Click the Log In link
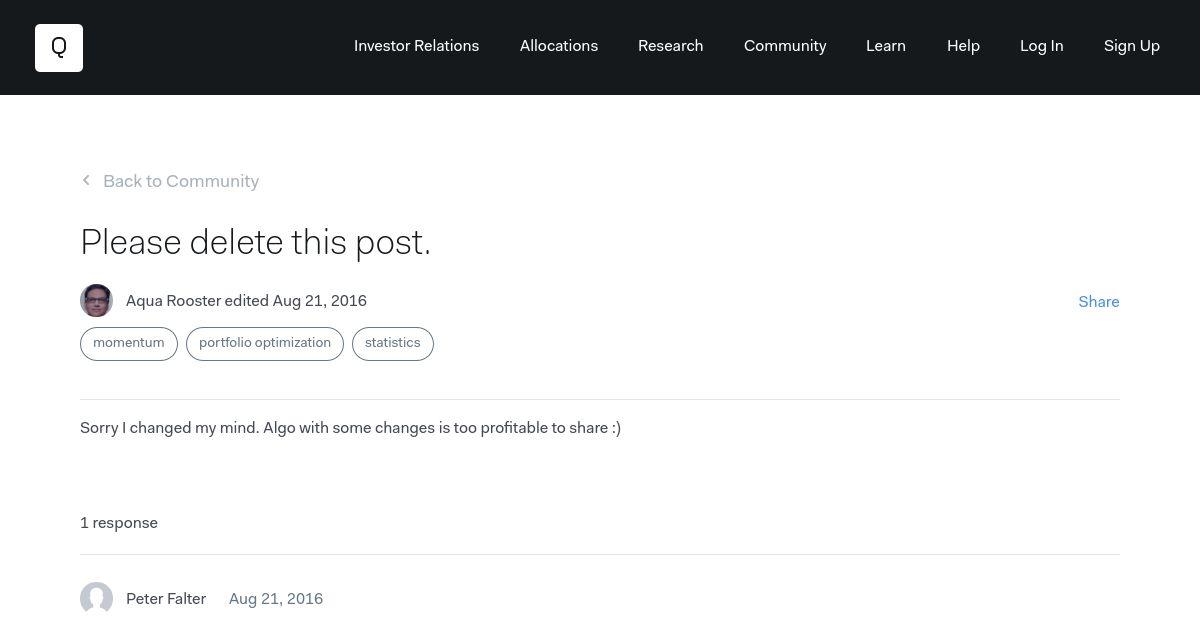 (1042, 46)
